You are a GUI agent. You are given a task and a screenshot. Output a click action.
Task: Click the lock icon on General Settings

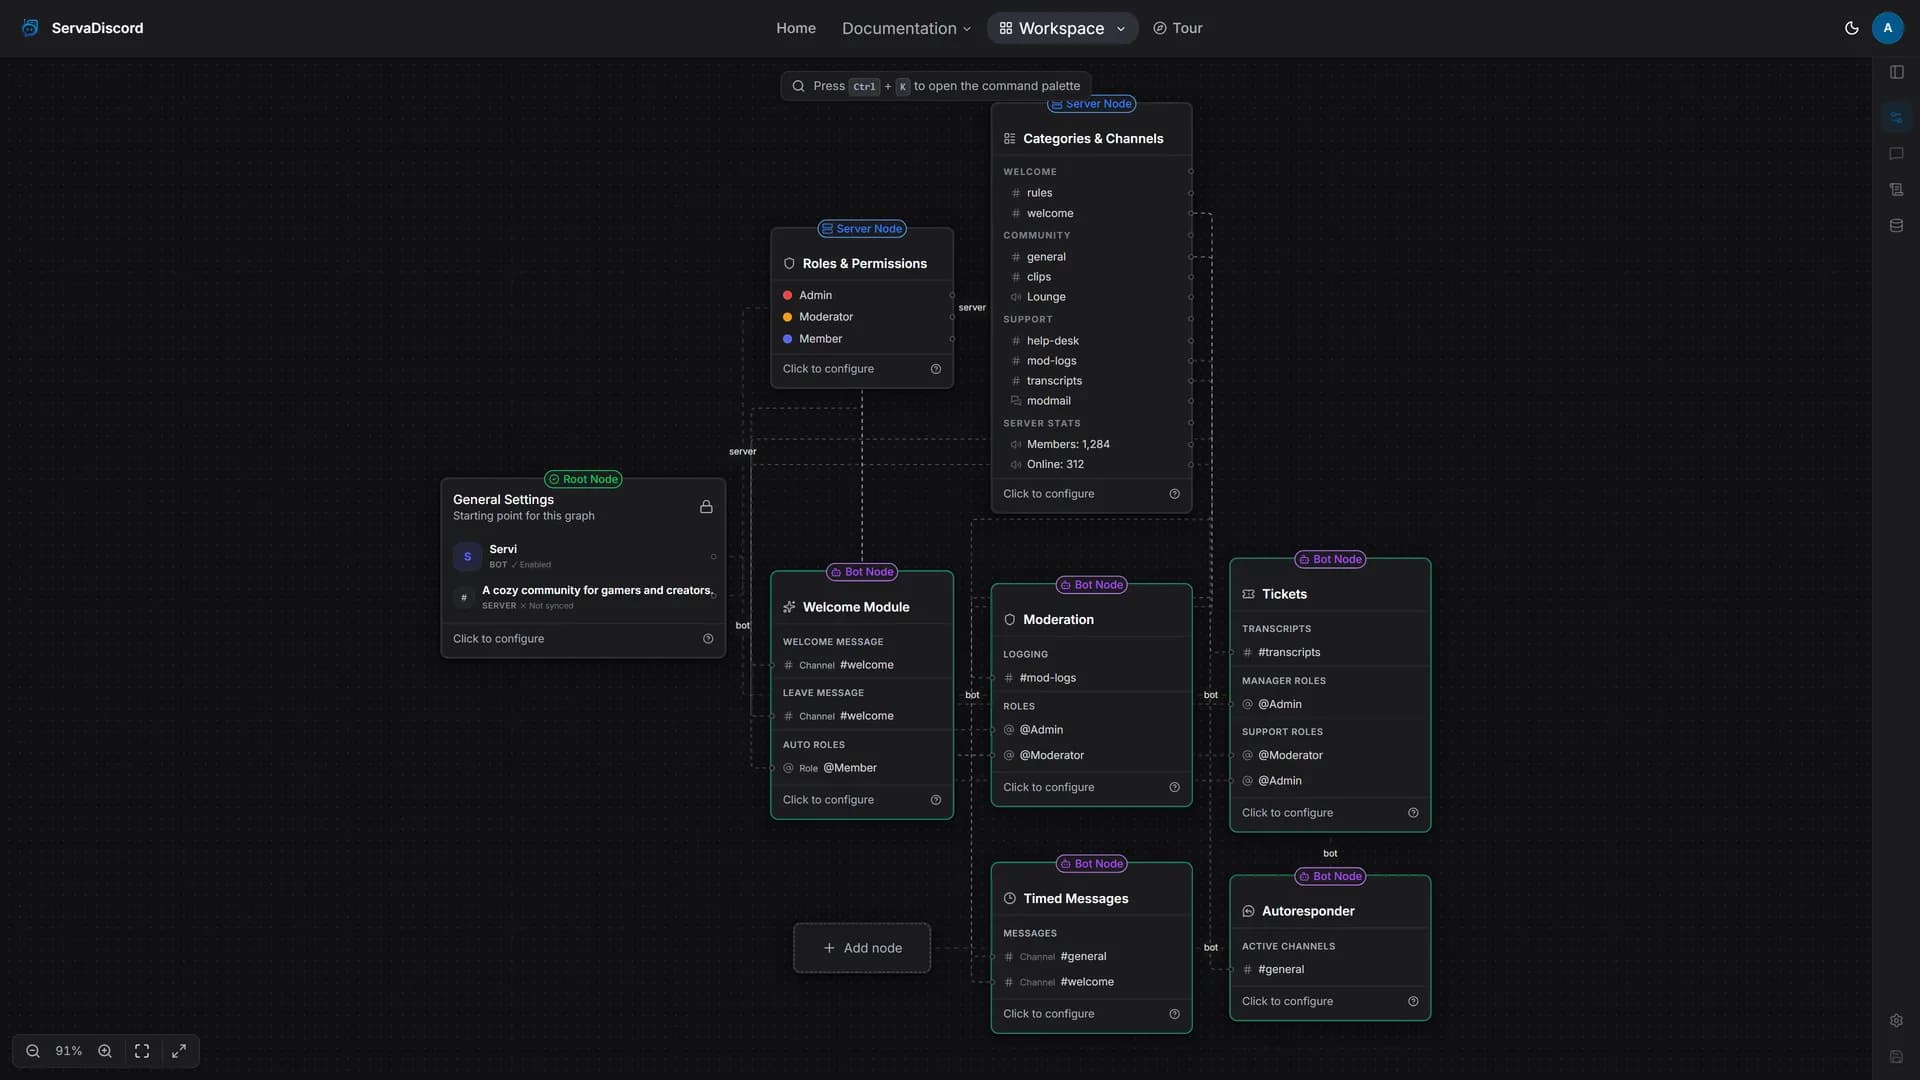pos(706,507)
